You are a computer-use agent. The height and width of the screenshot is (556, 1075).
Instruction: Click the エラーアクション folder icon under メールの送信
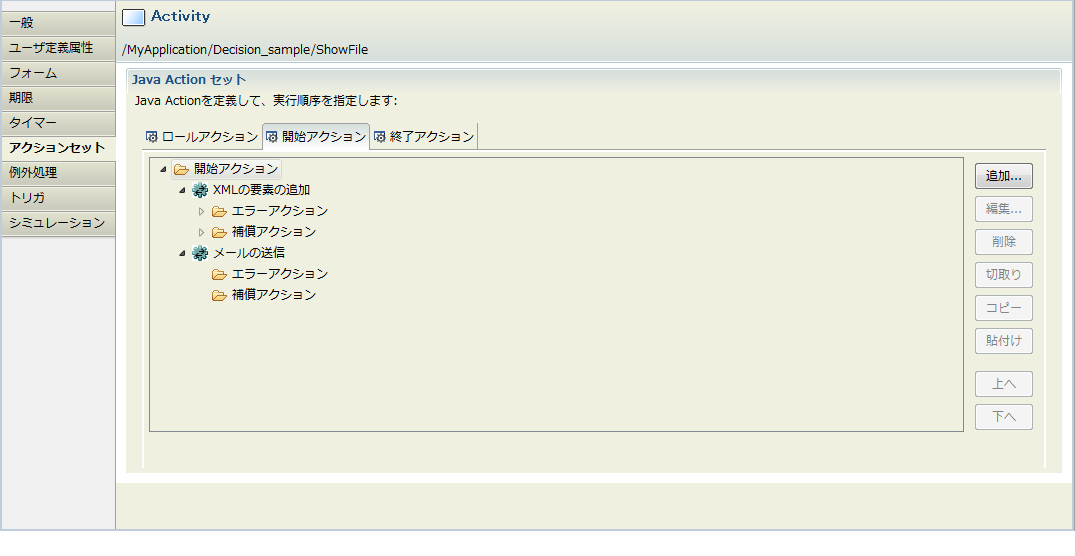tap(219, 274)
